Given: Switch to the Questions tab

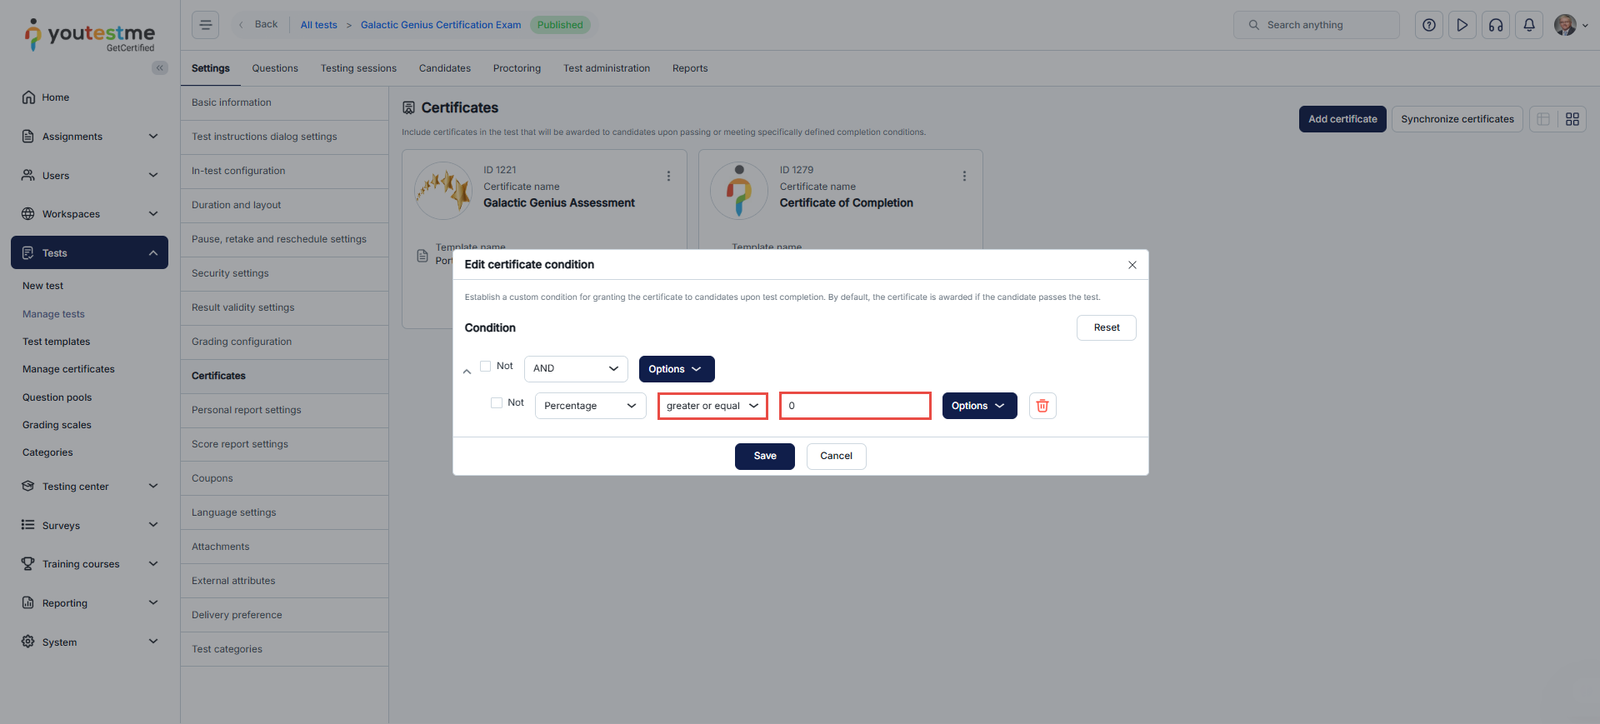Looking at the screenshot, I should pos(275,69).
